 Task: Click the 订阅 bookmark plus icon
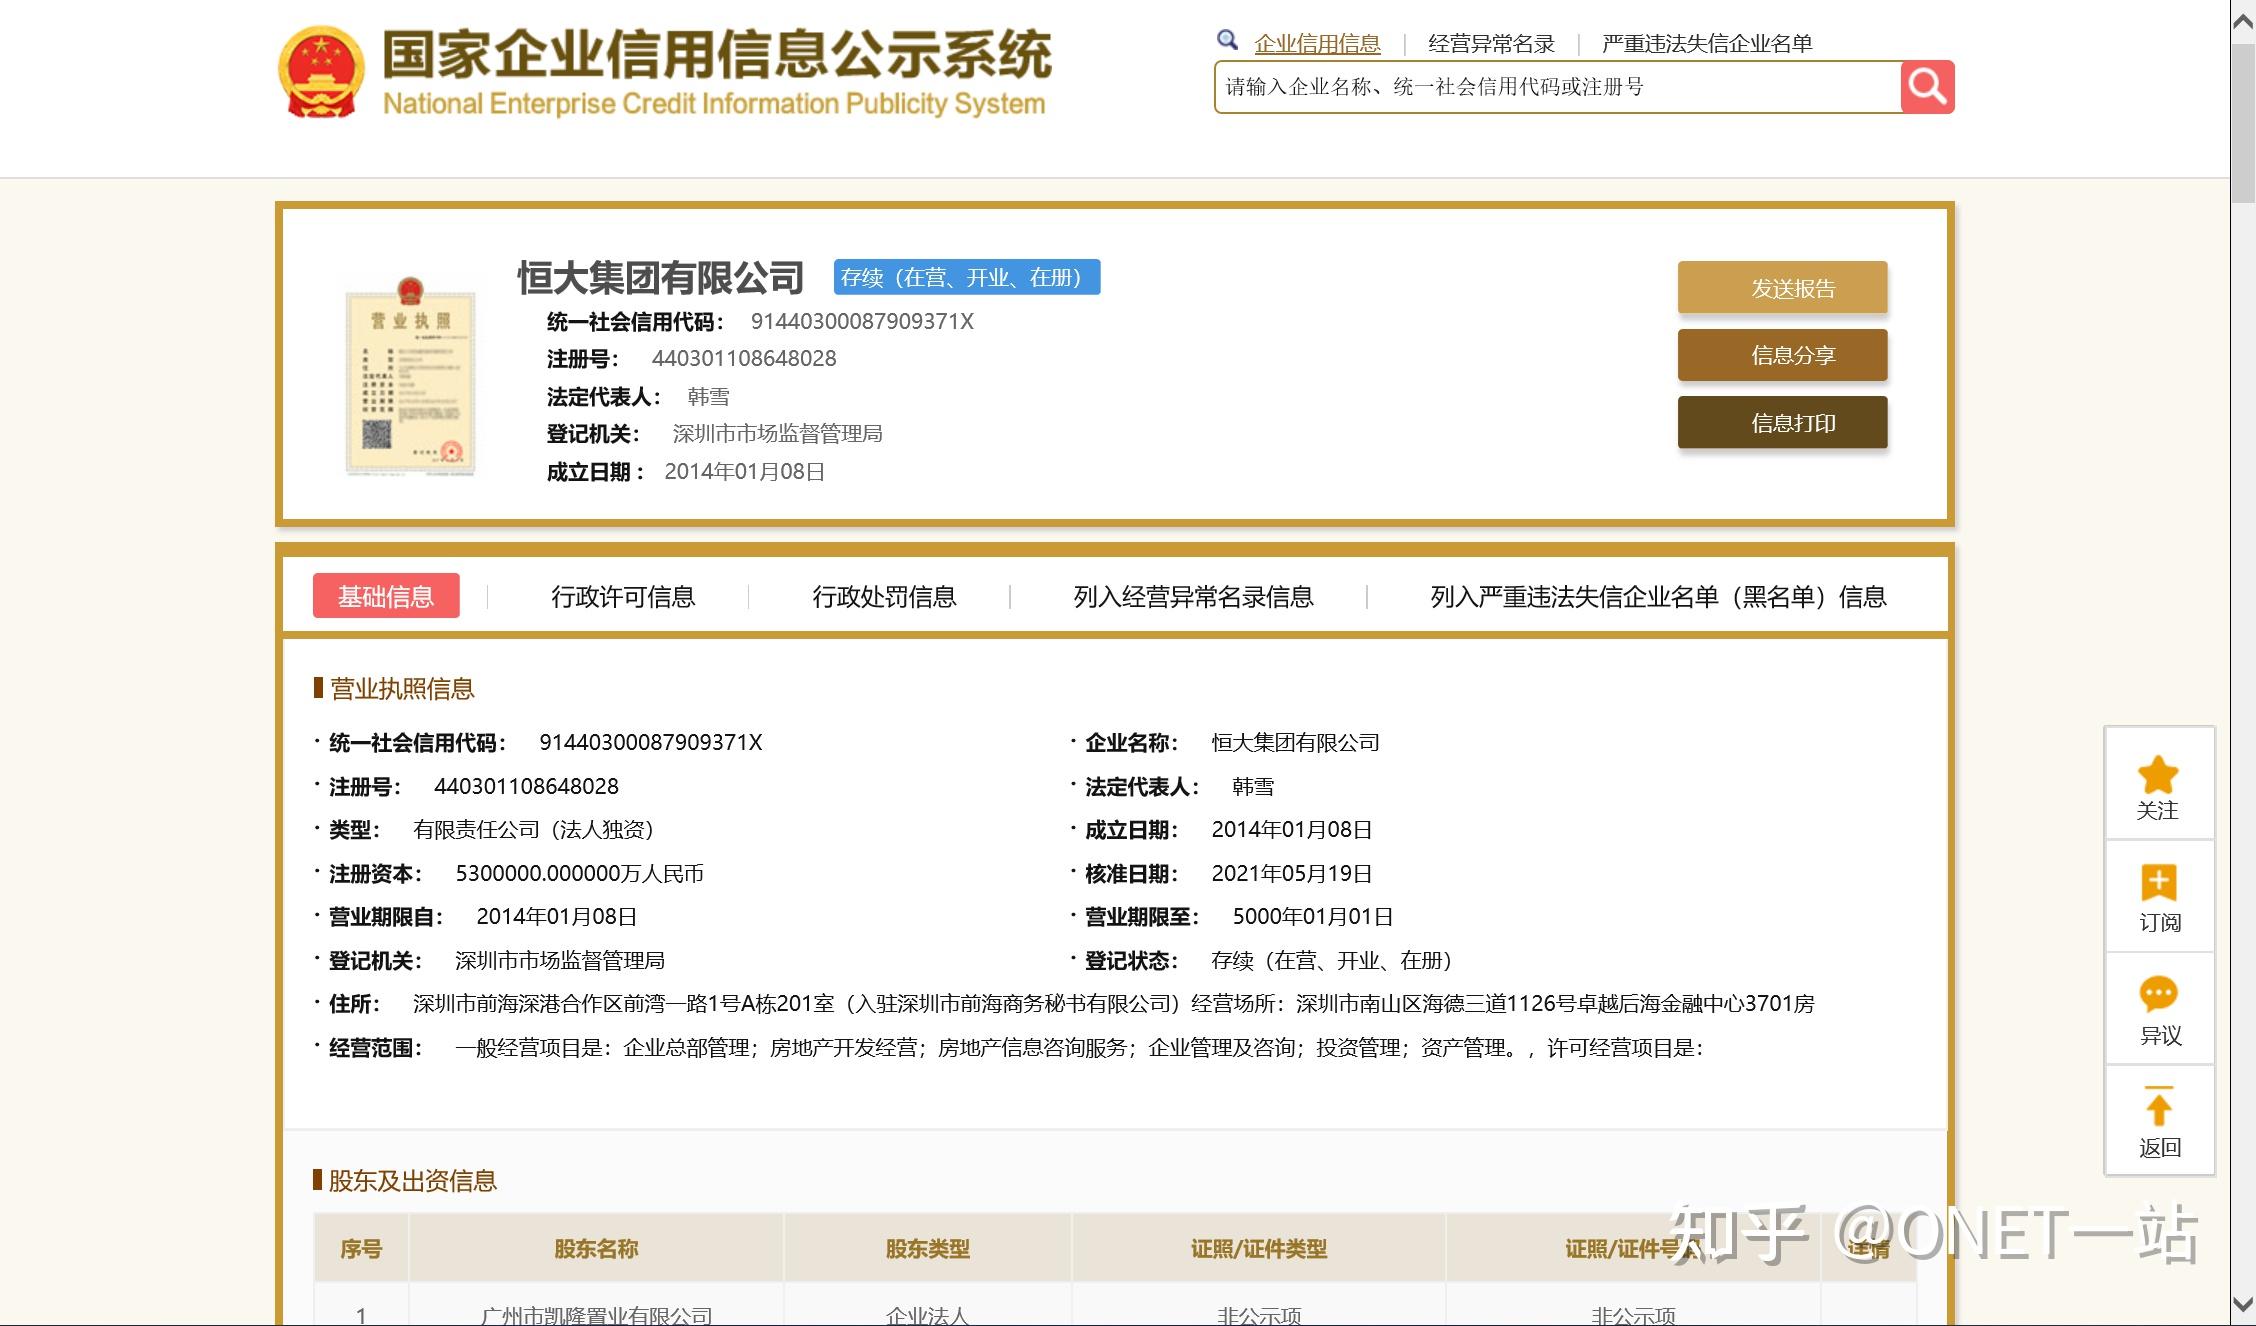[x=2158, y=883]
